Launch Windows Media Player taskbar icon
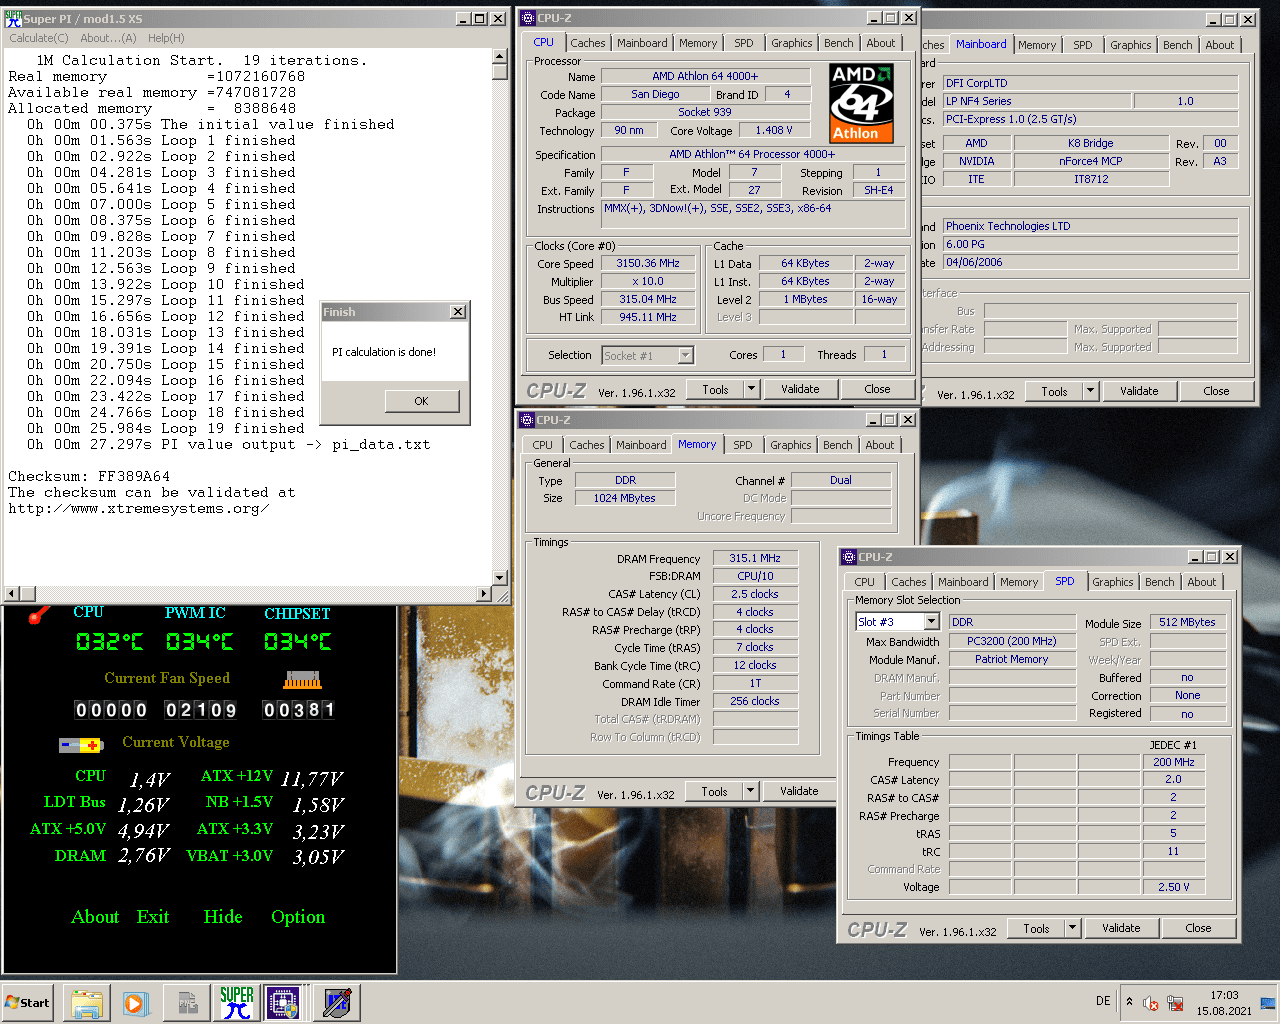Image resolution: width=1280 pixels, height=1024 pixels. (x=136, y=1002)
